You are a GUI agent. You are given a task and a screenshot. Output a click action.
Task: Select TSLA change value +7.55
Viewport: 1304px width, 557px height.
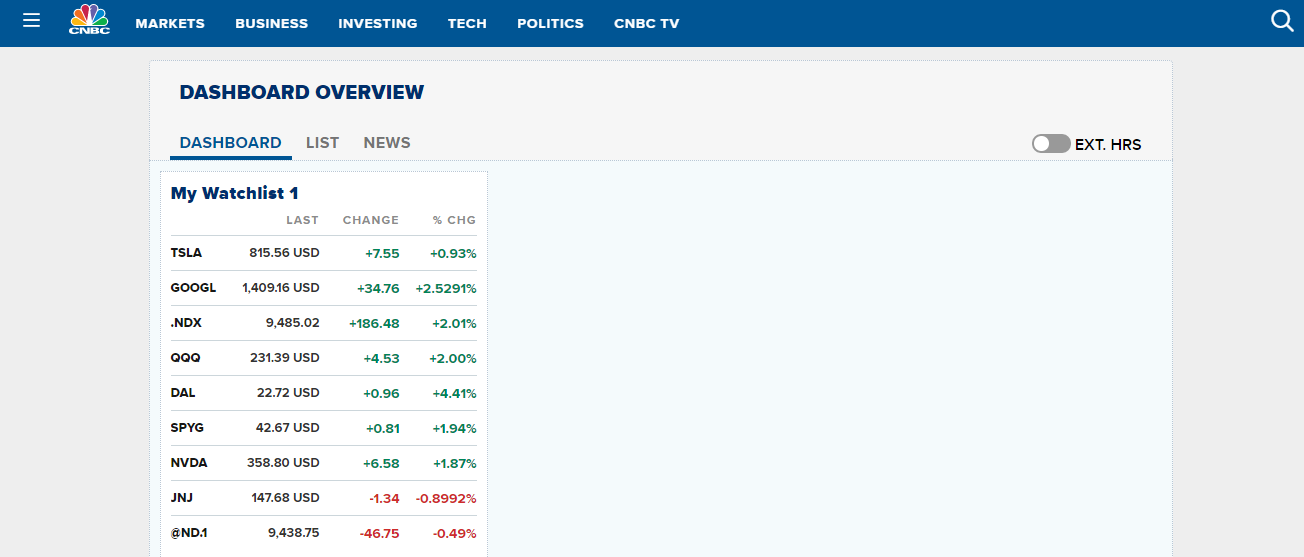coord(382,253)
